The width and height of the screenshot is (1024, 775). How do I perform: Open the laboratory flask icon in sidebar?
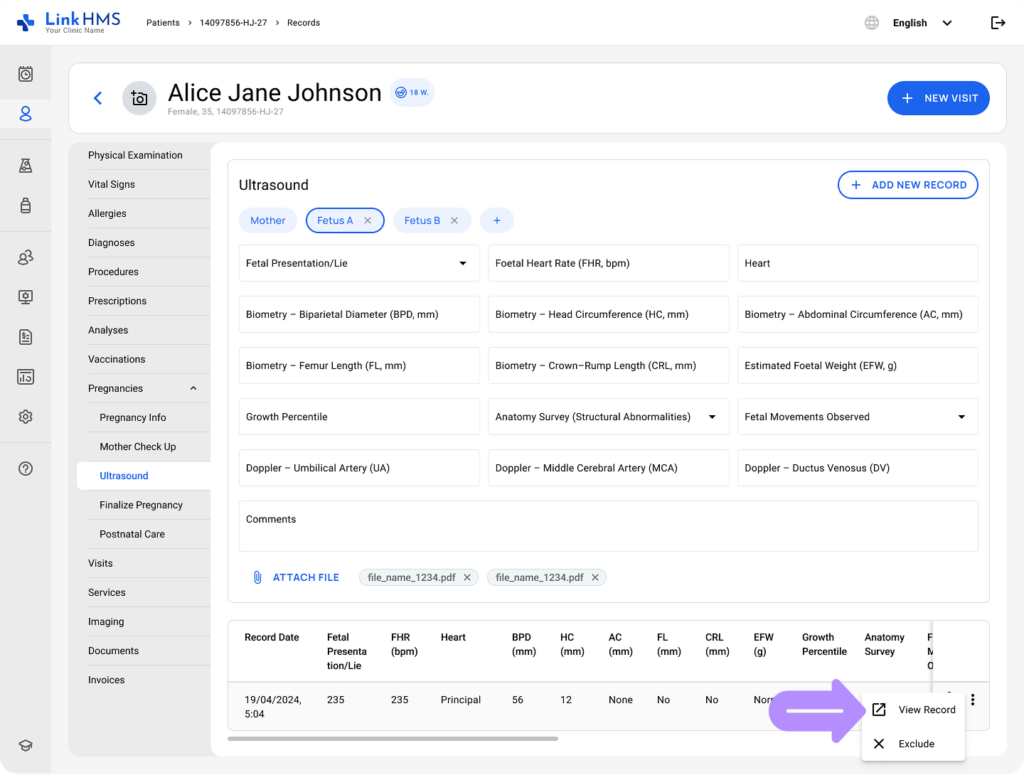click(x=26, y=166)
